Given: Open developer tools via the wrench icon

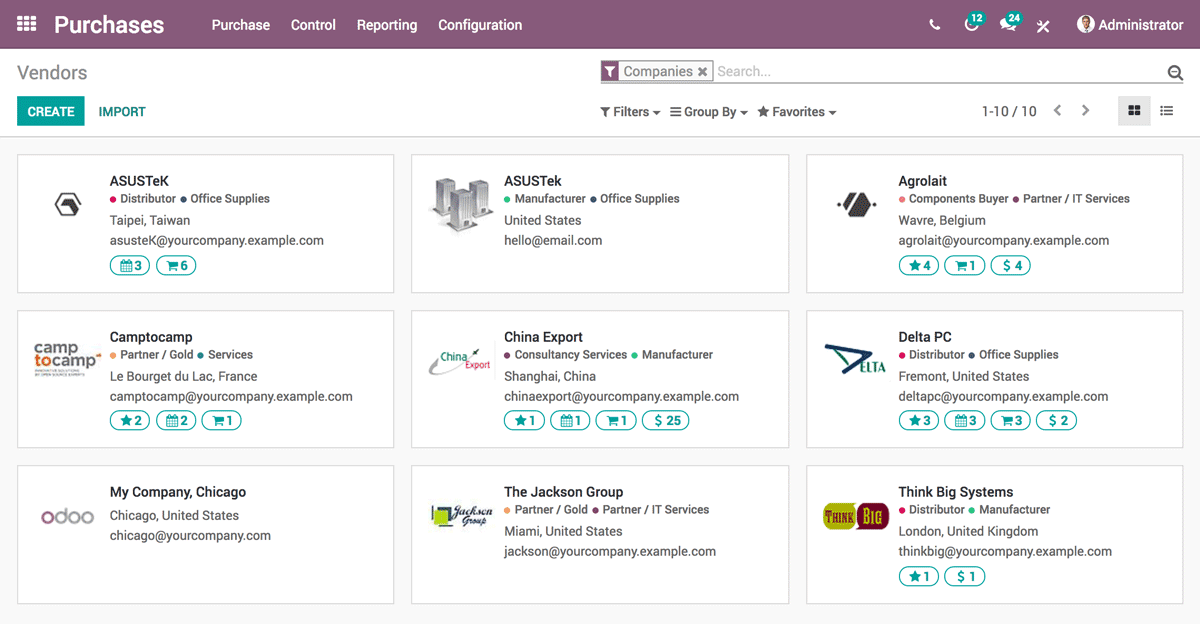Looking at the screenshot, I should coord(1043,24).
